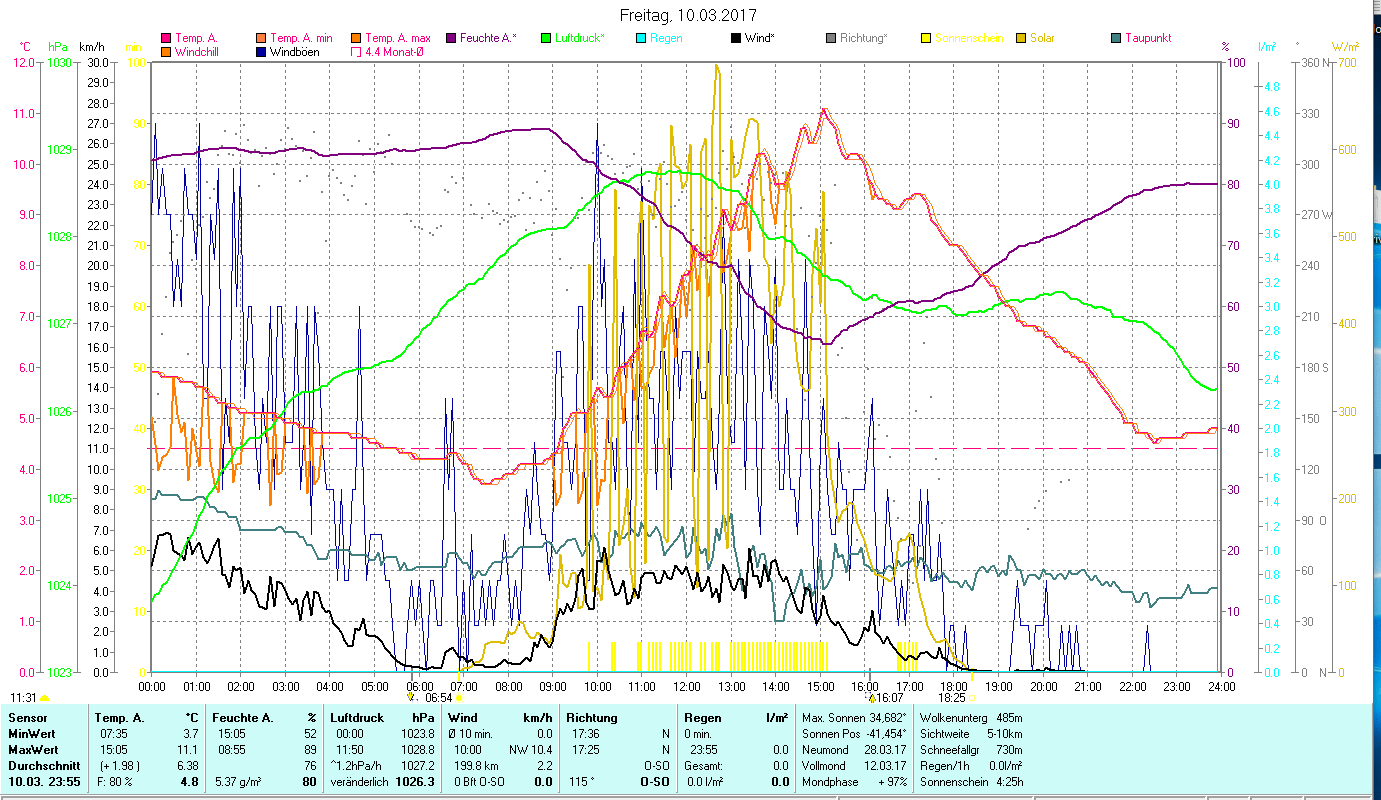1381x800 pixels.
Task: Click the 10.03. 23:55 timestamp
Action: click(44, 782)
